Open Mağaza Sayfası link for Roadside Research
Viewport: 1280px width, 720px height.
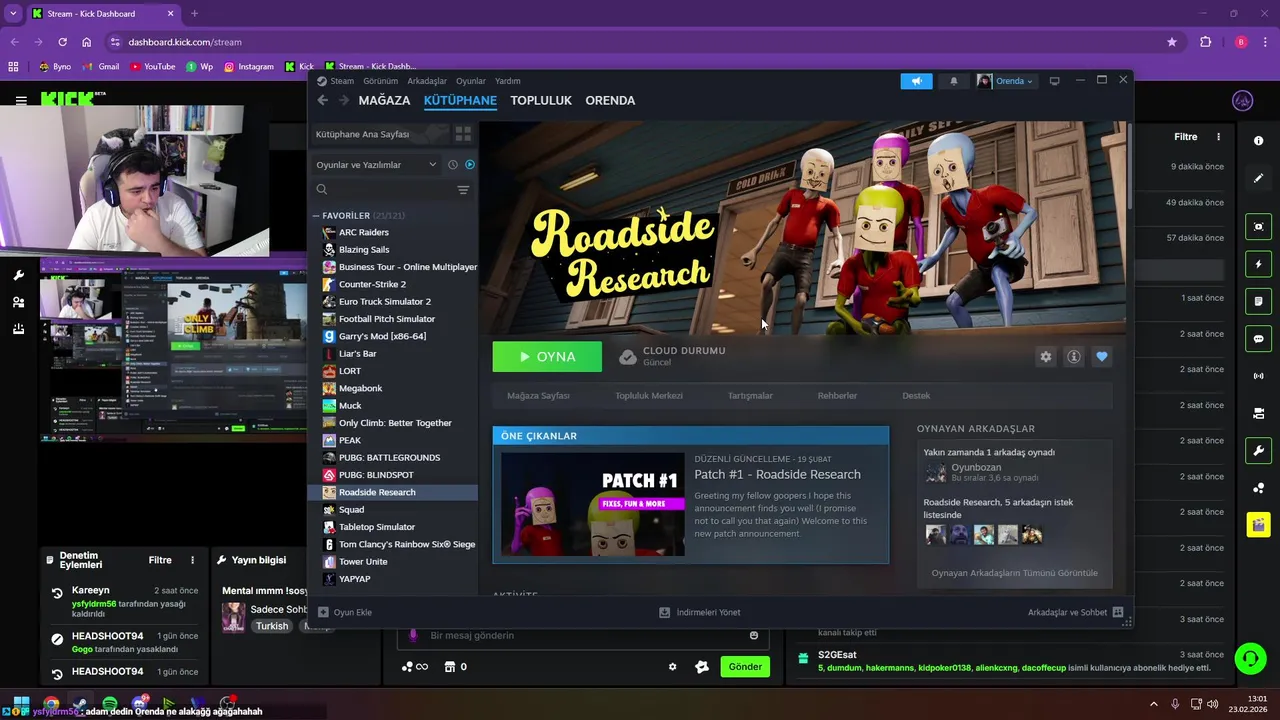click(x=538, y=396)
